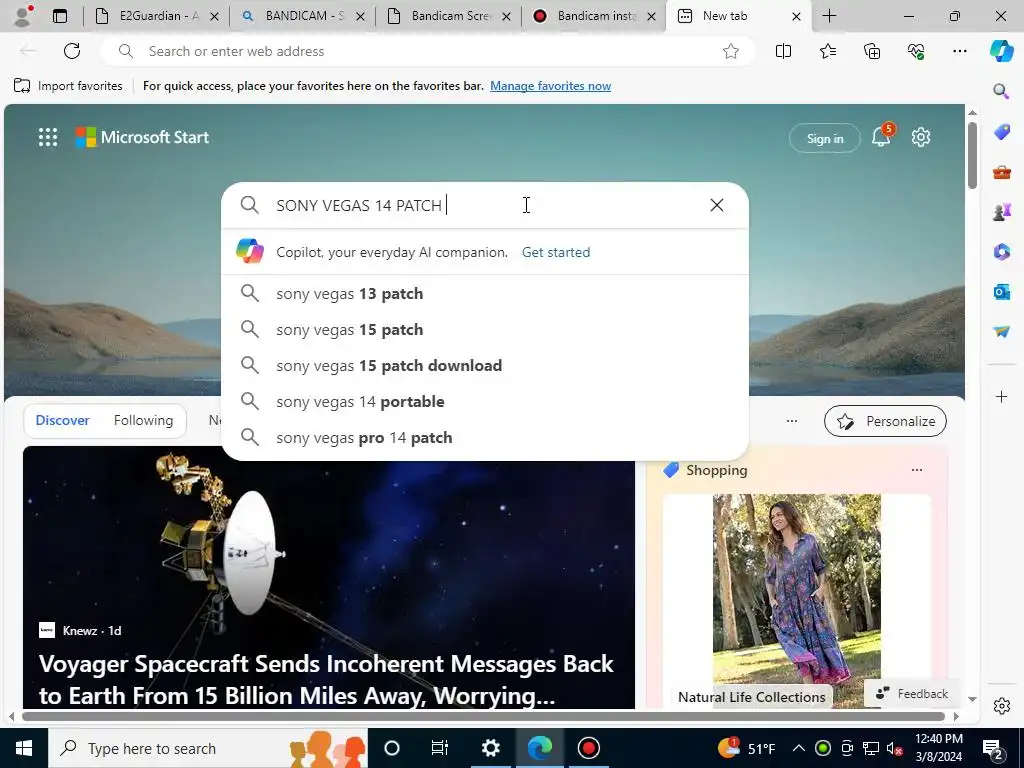
Task: Focus the address bar field
Action: click(x=428, y=51)
